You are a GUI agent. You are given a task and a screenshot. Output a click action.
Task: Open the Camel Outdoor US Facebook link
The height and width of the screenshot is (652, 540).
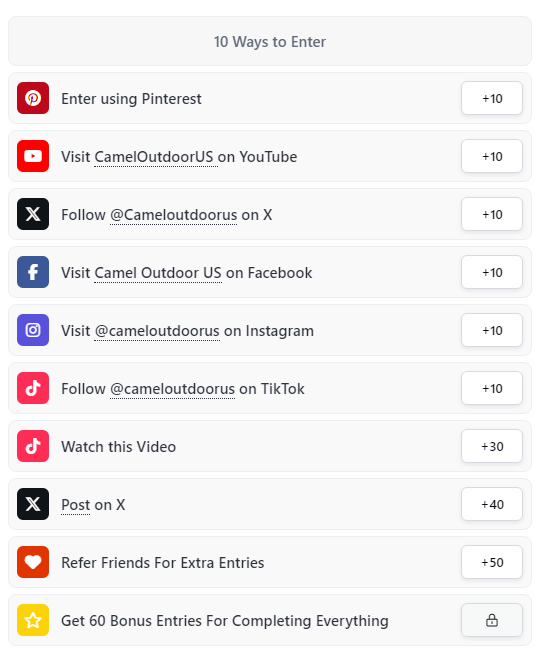click(158, 273)
